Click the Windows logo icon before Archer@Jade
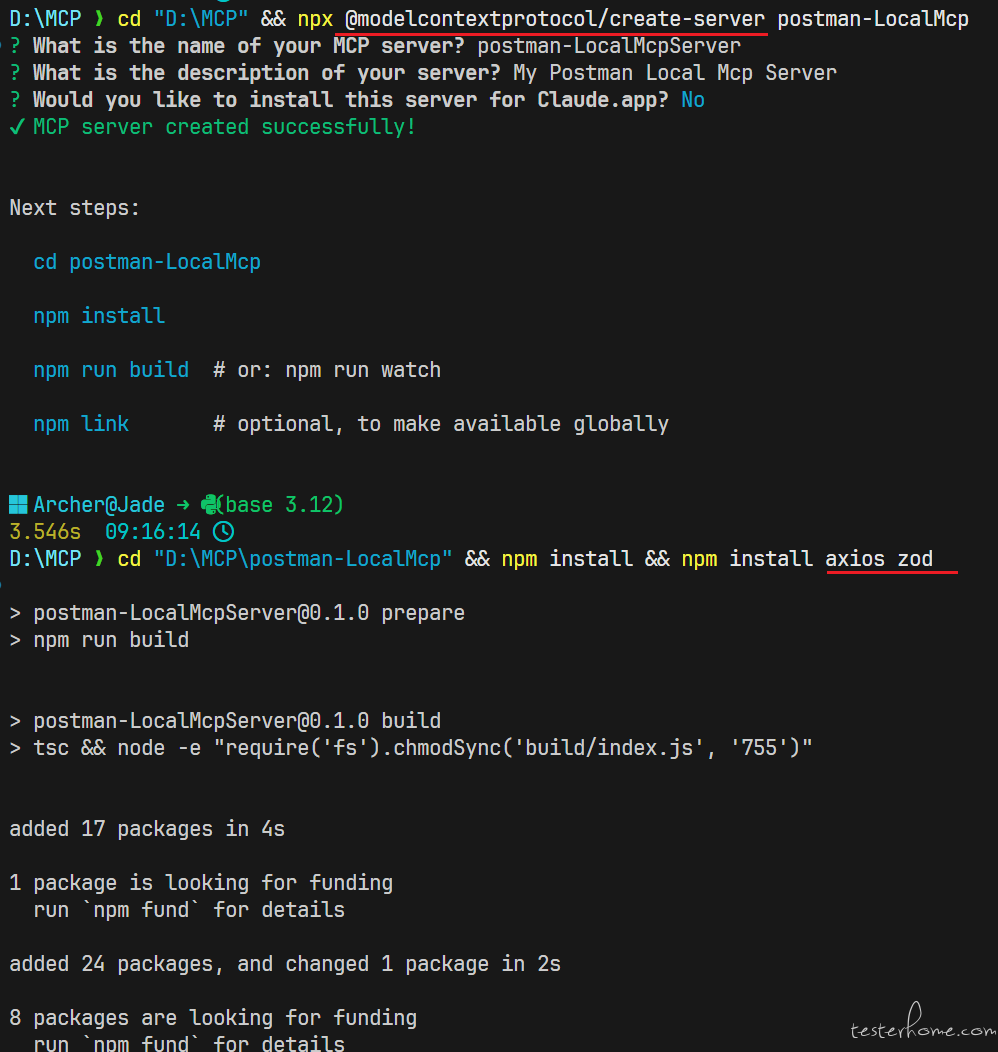Viewport: 998px width, 1052px height. click(x=18, y=505)
